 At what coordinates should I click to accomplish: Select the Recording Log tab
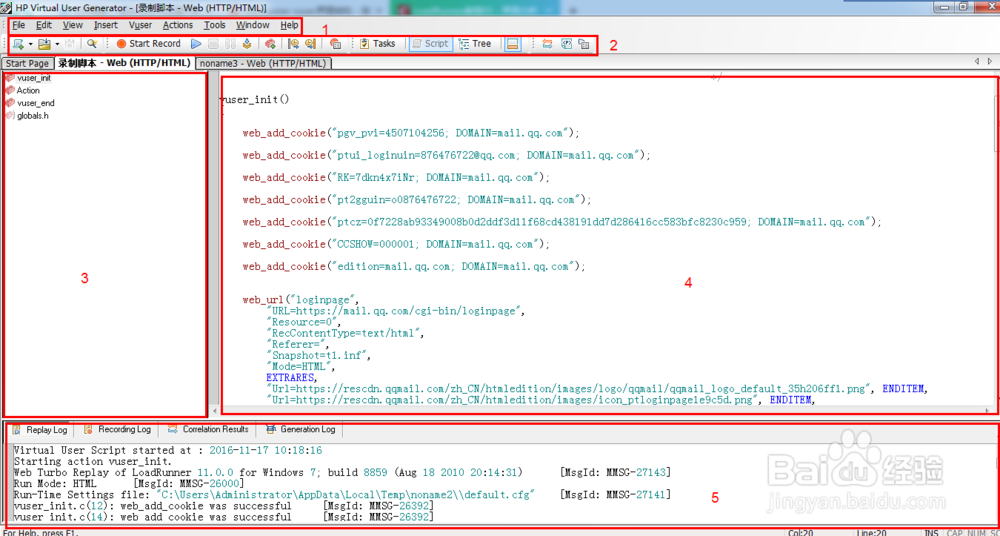pyautogui.click(x=117, y=429)
